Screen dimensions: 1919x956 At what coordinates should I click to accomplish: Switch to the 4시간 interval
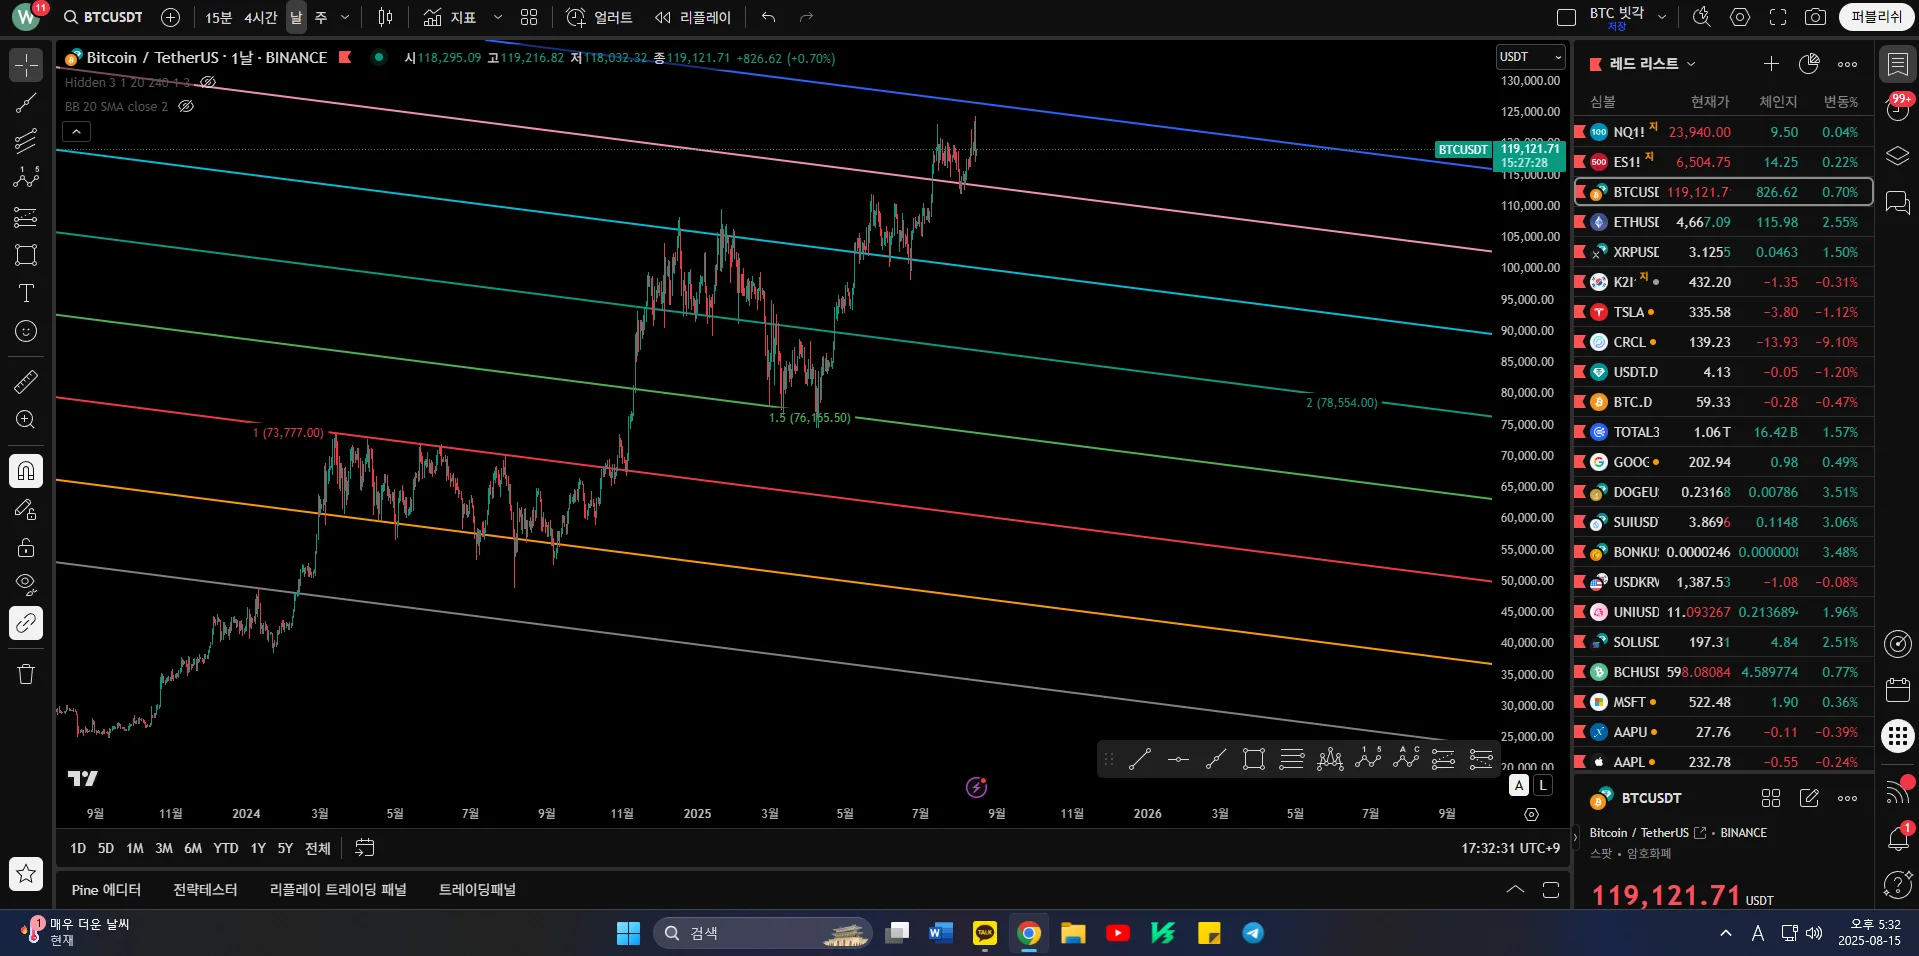261,17
